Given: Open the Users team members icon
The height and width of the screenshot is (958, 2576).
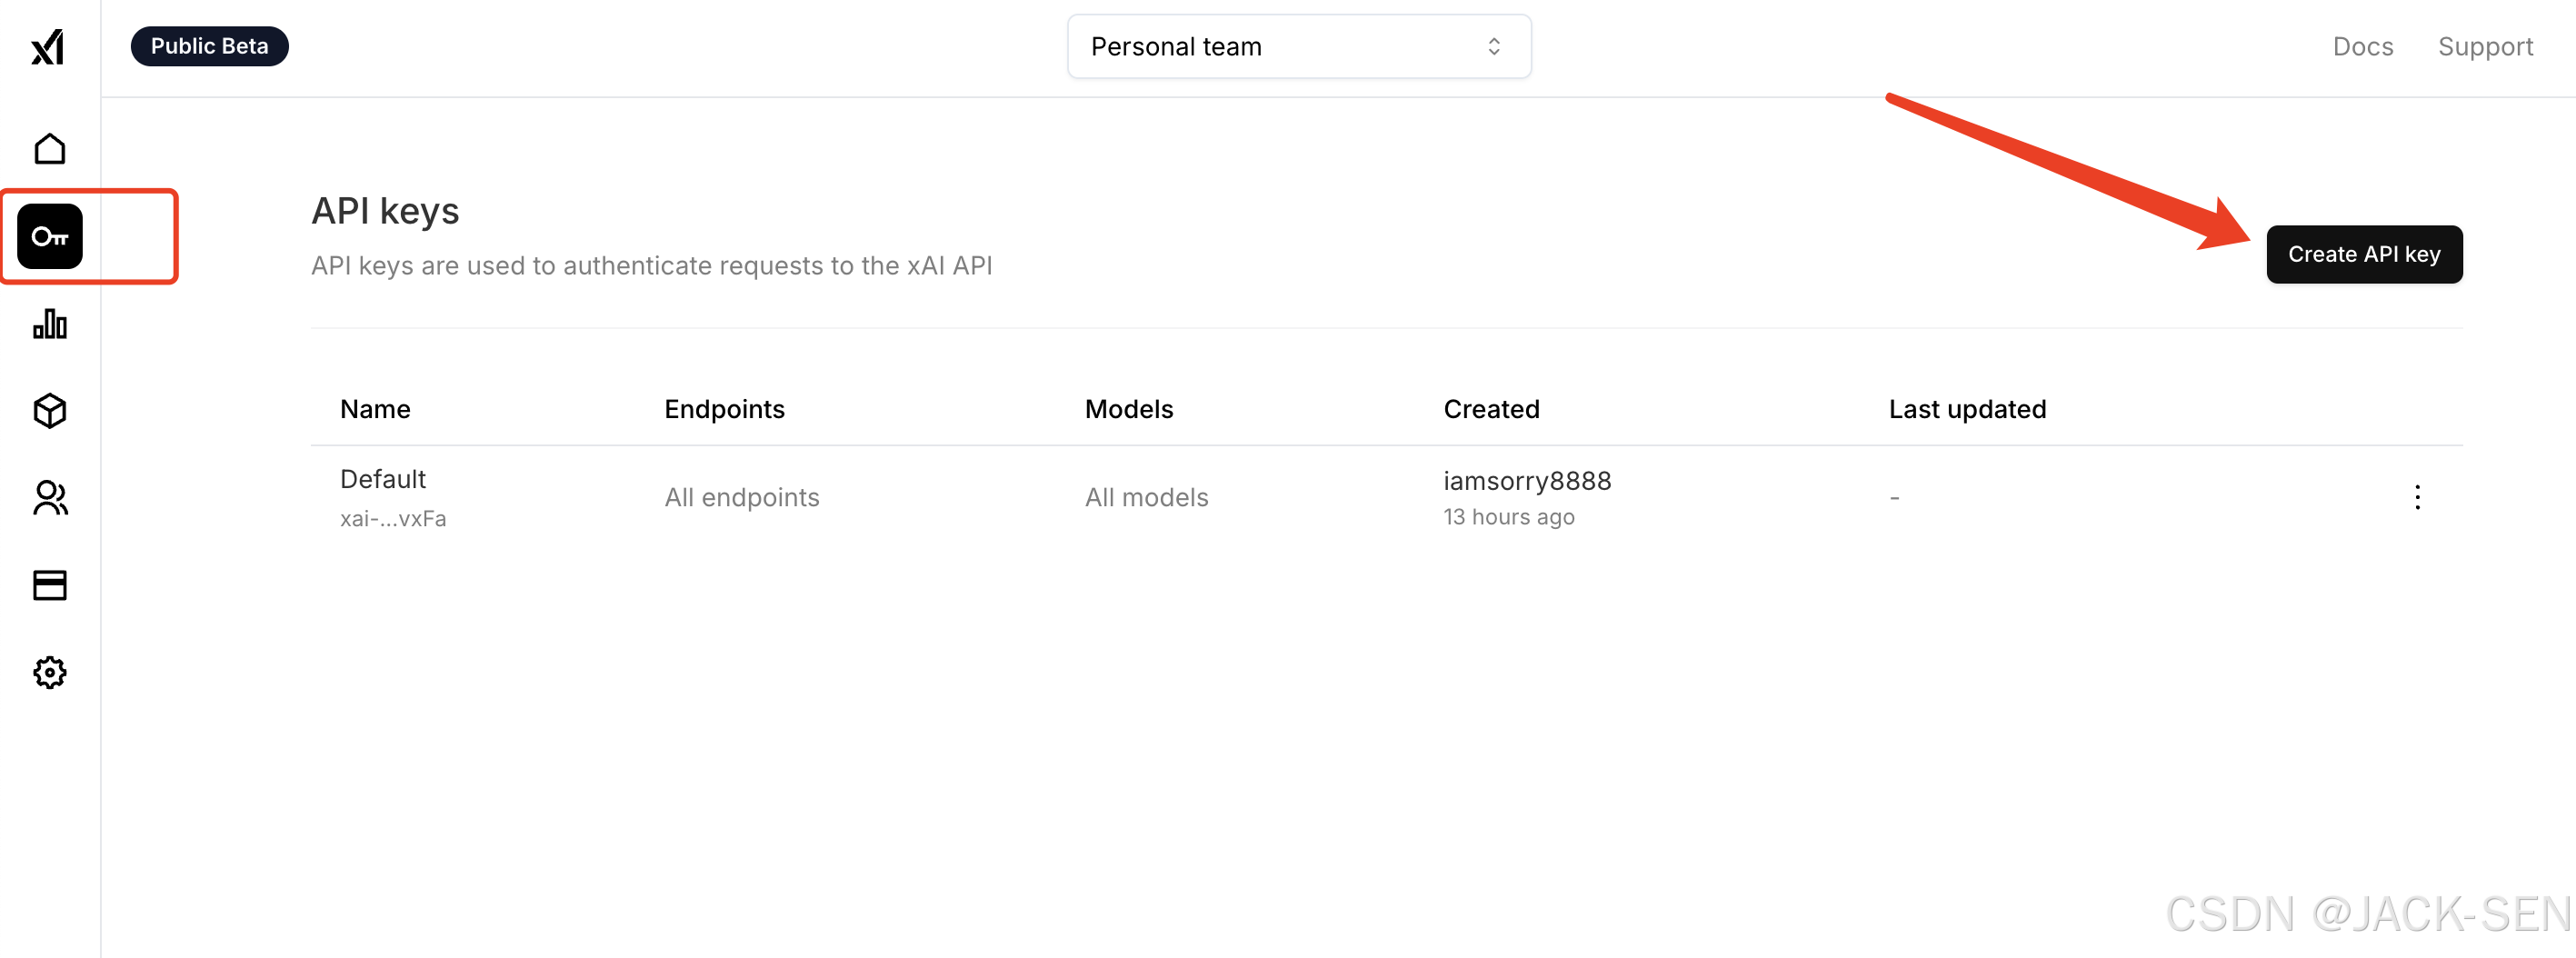Looking at the screenshot, I should tap(50, 498).
